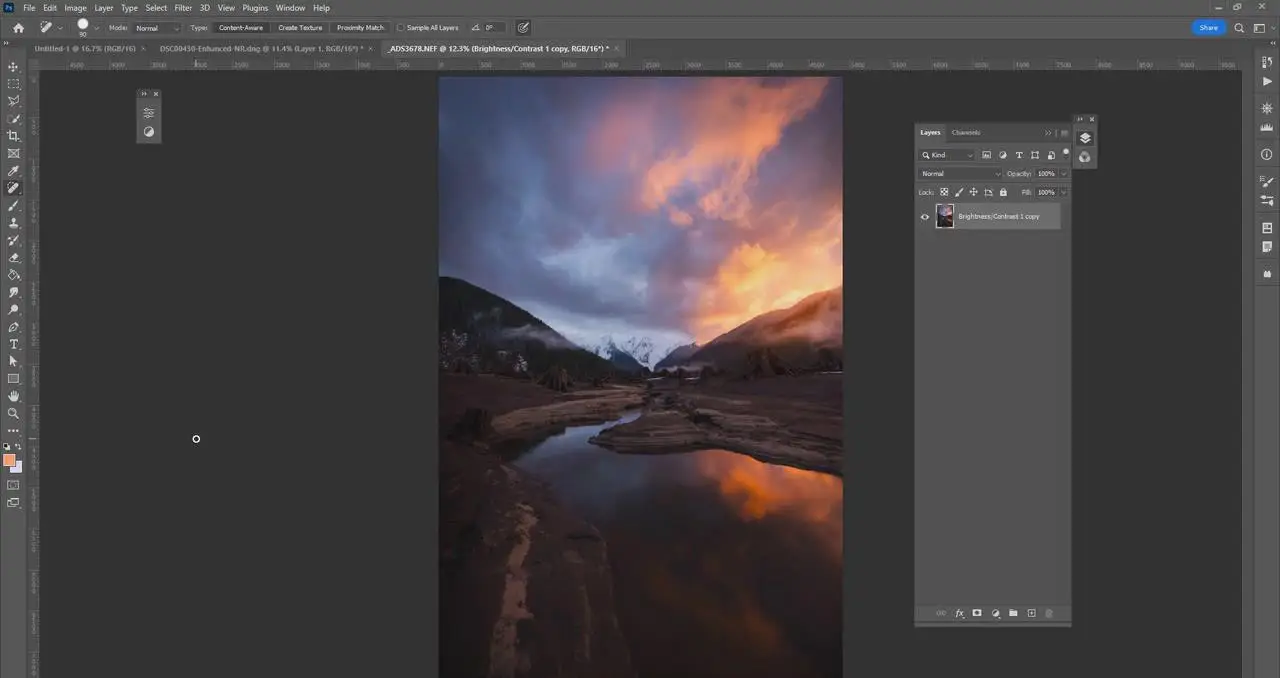Select the Horizontal Type tool
This screenshot has height=678, width=1280.
[x=13, y=344]
